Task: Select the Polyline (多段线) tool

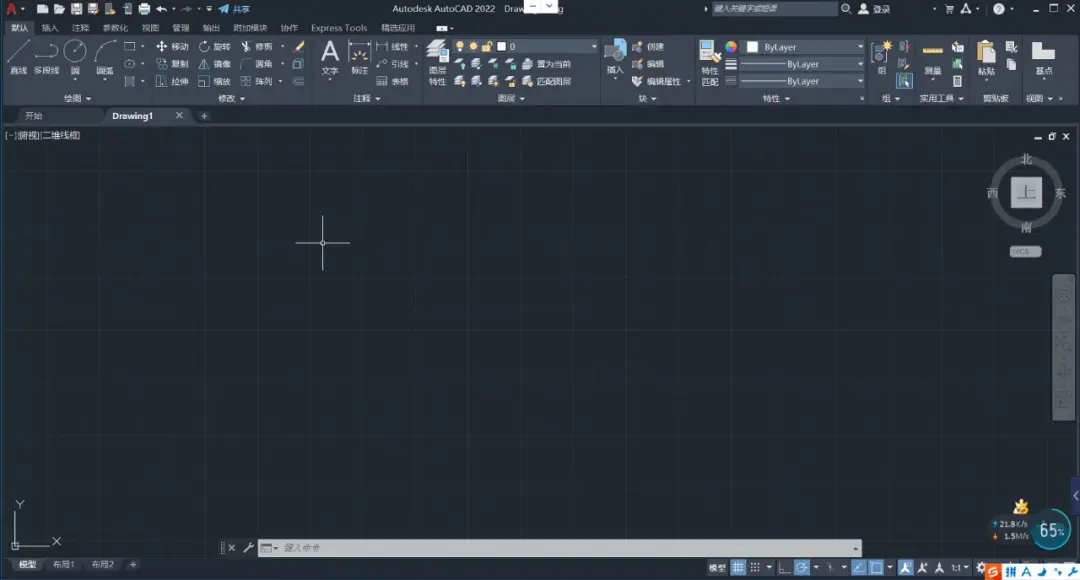Action: [46, 57]
